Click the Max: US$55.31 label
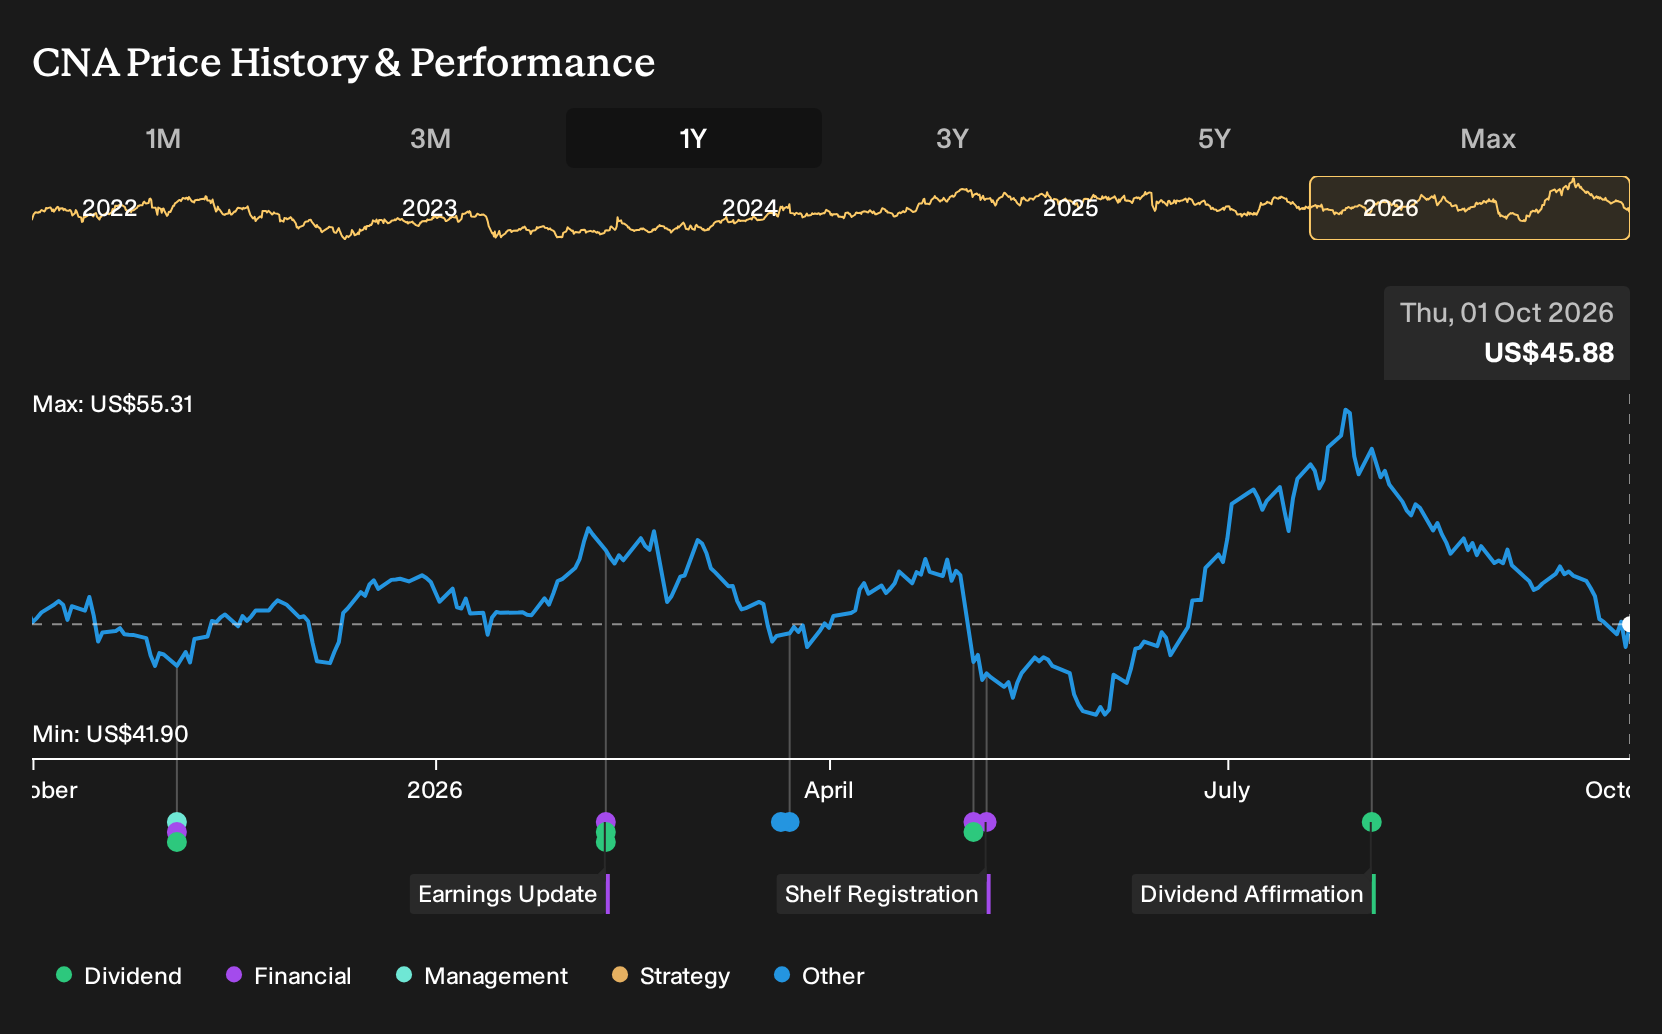Viewport: 1662px width, 1034px height. click(113, 404)
